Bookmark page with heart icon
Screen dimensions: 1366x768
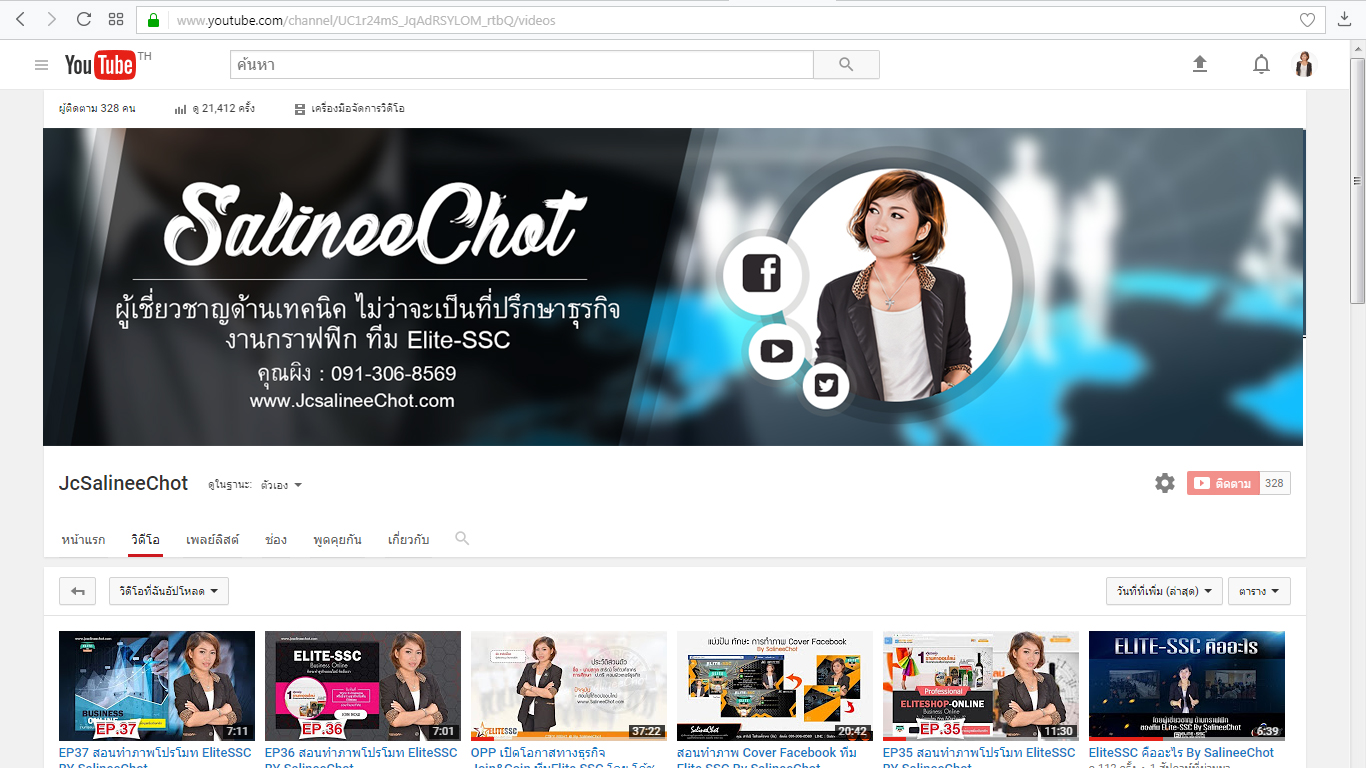point(1307,20)
